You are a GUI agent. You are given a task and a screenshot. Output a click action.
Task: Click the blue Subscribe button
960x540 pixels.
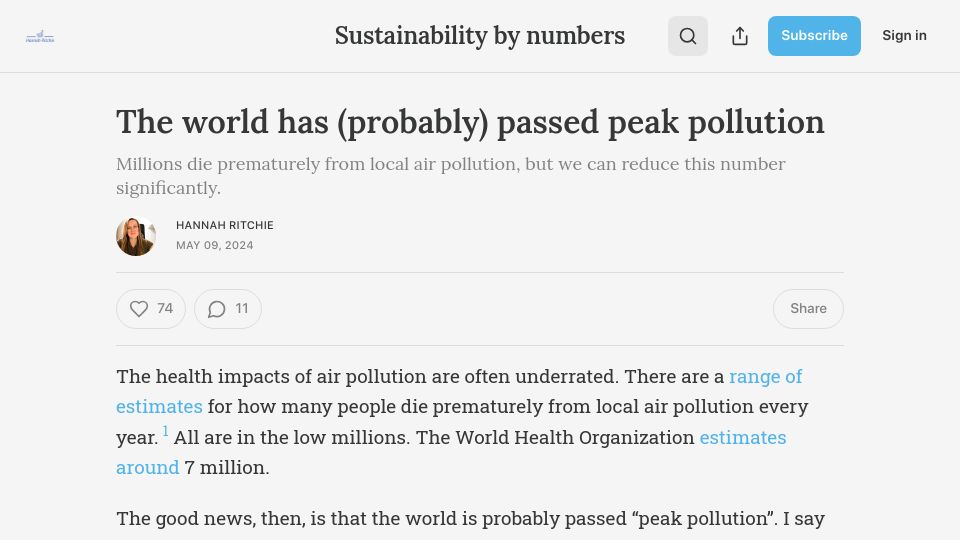pyautogui.click(x=814, y=36)
